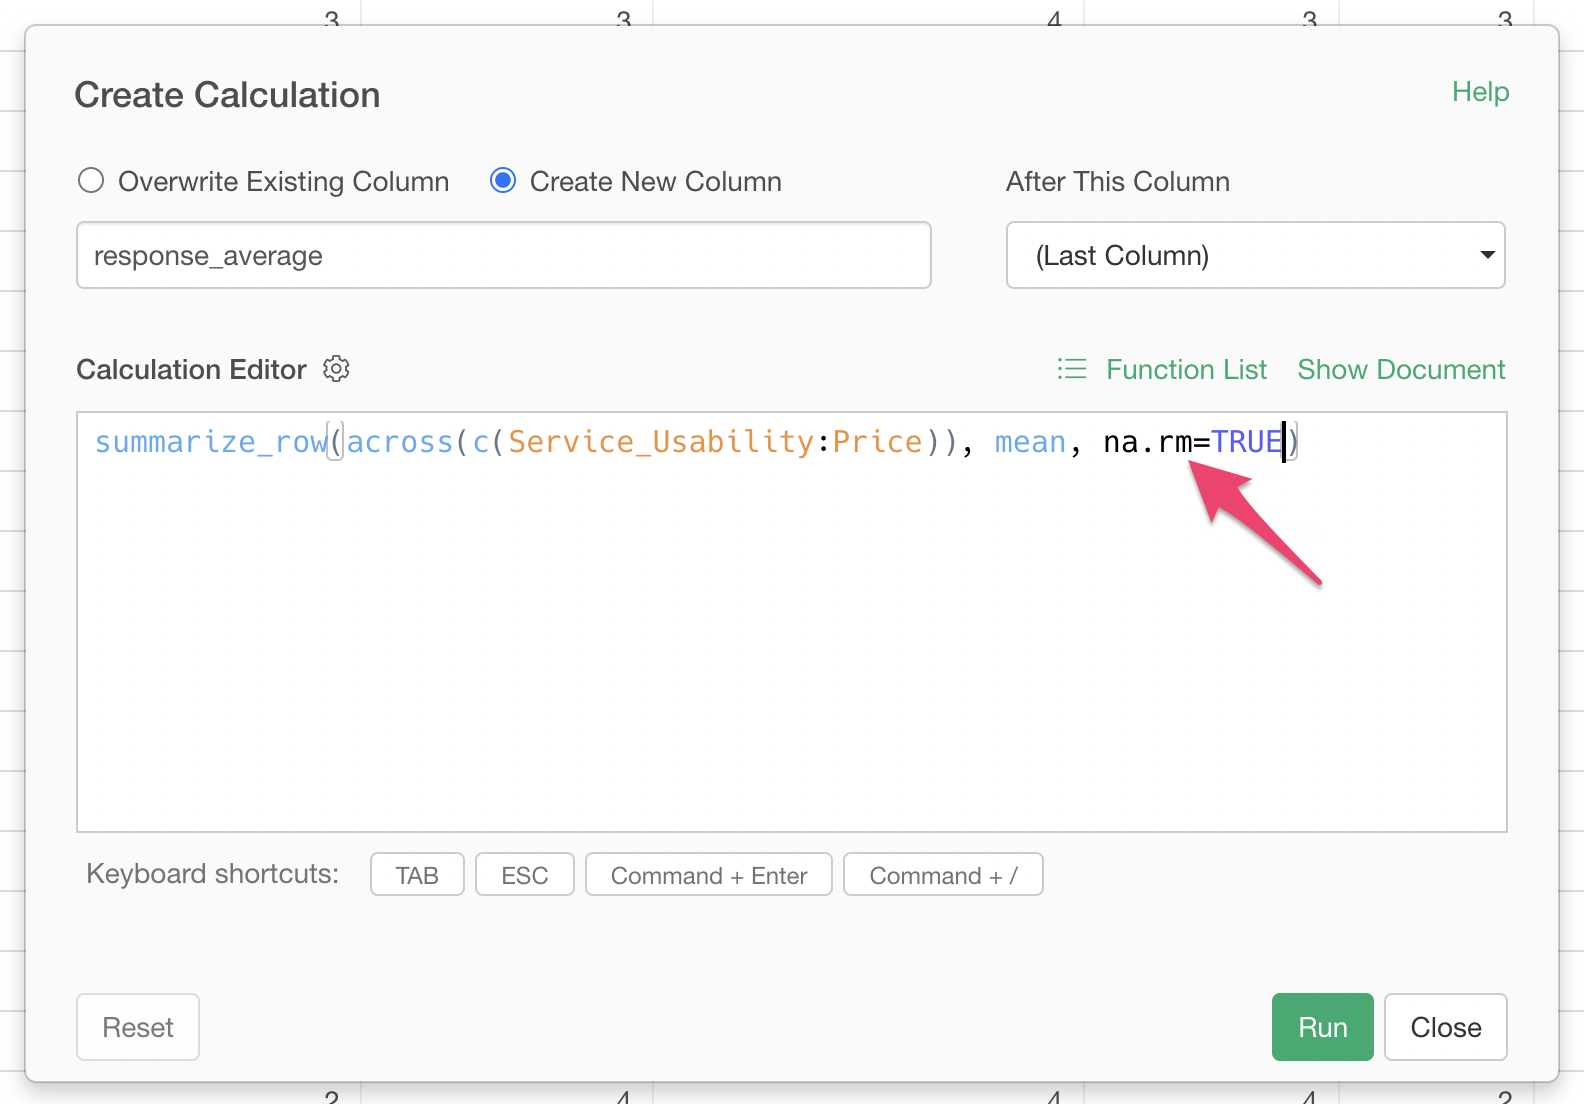Click the mean function in the formula
The image size is (1584, 1104).
coord(1030,442)
